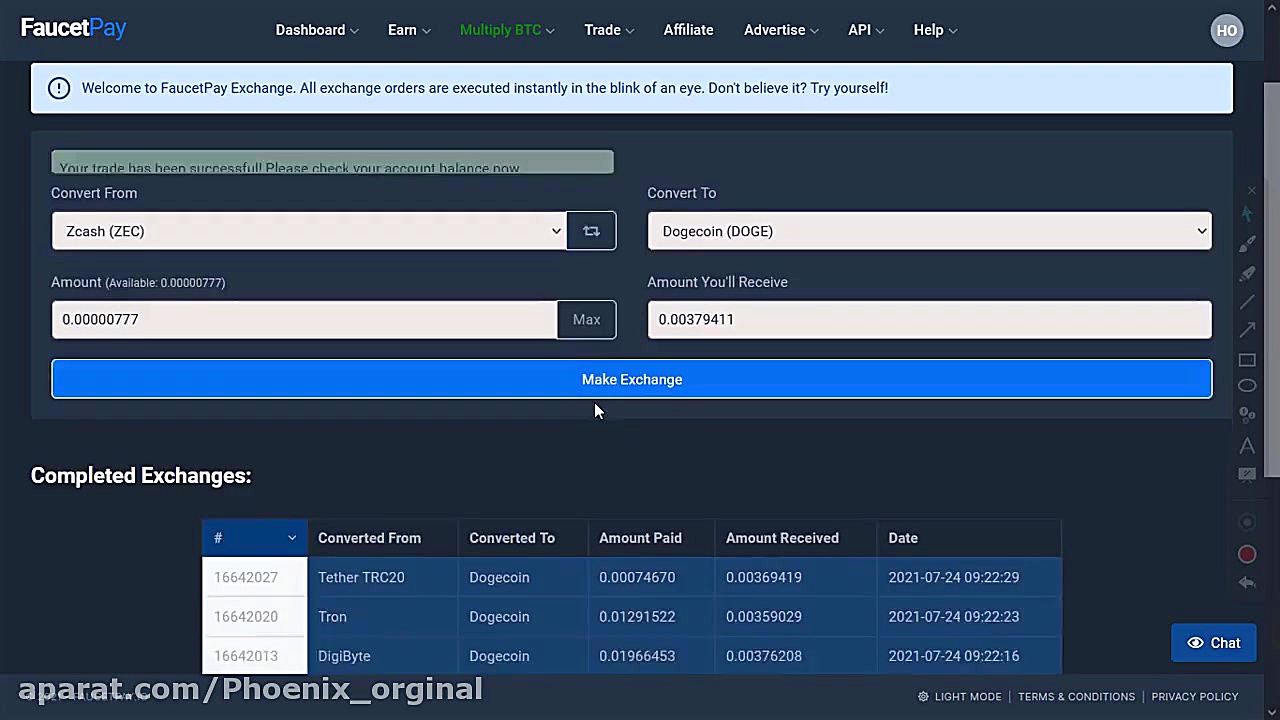Close the annotation toolbar with X

click(x=1251, y=190)
